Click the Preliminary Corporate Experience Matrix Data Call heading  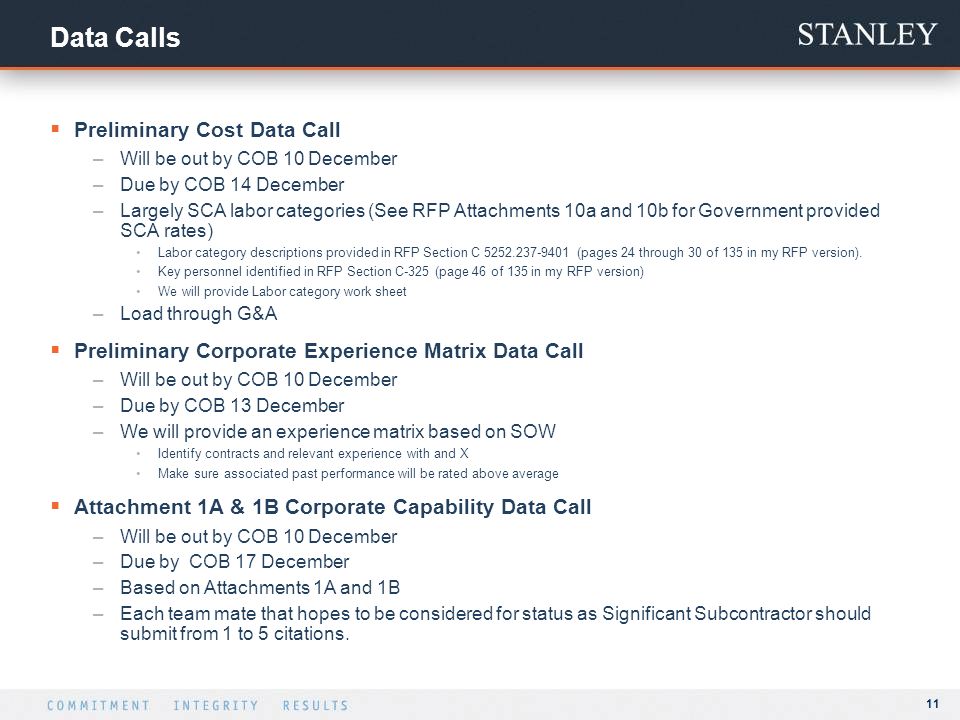[328, 351]
